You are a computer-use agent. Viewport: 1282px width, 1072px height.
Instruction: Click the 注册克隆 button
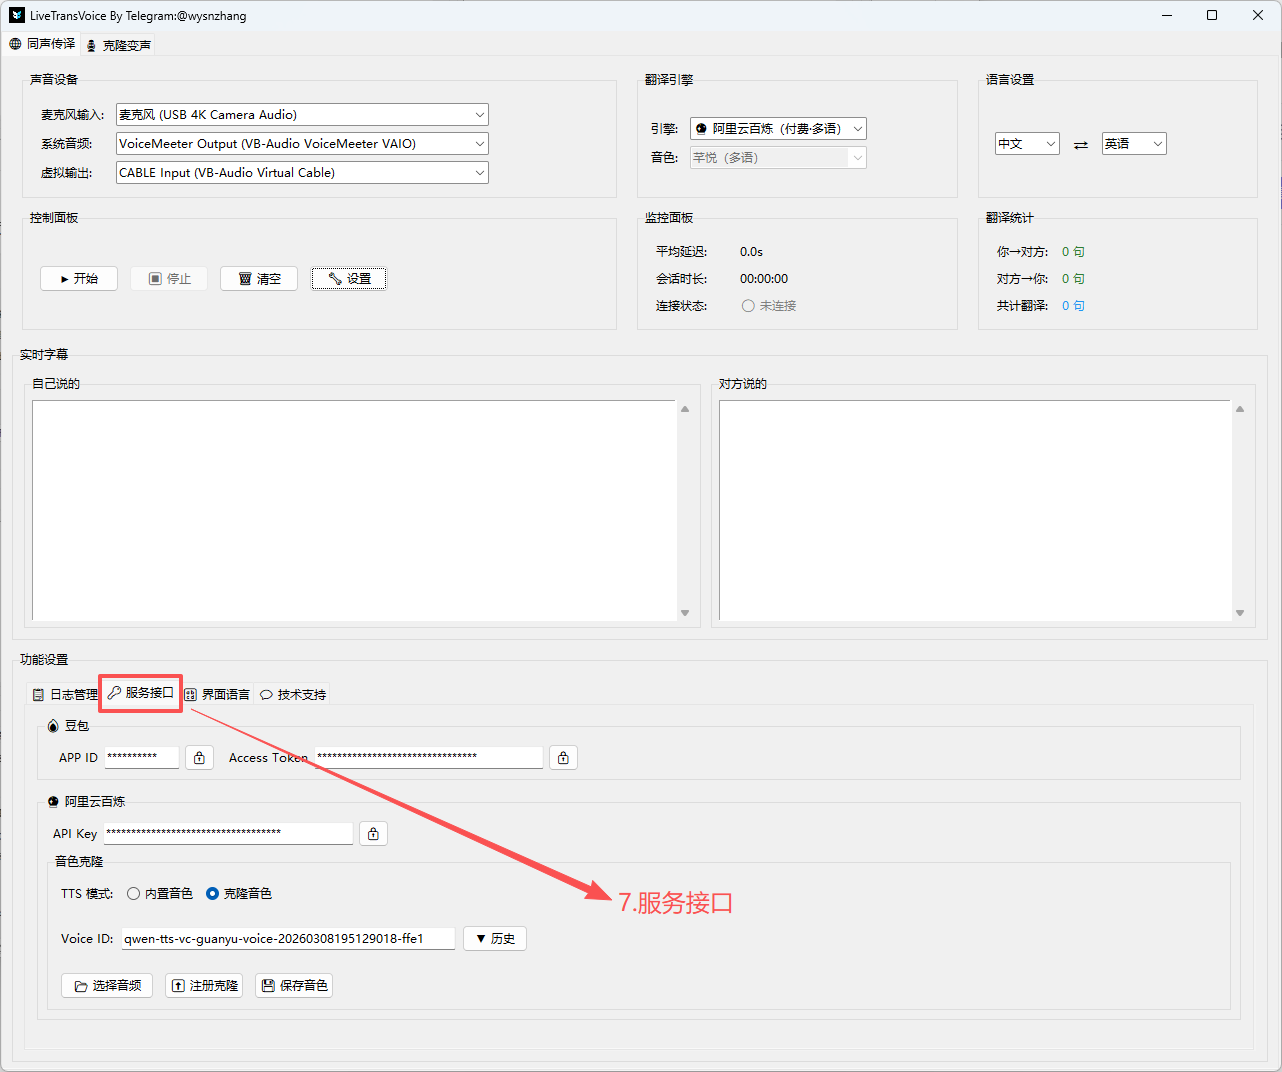(204, 986)
